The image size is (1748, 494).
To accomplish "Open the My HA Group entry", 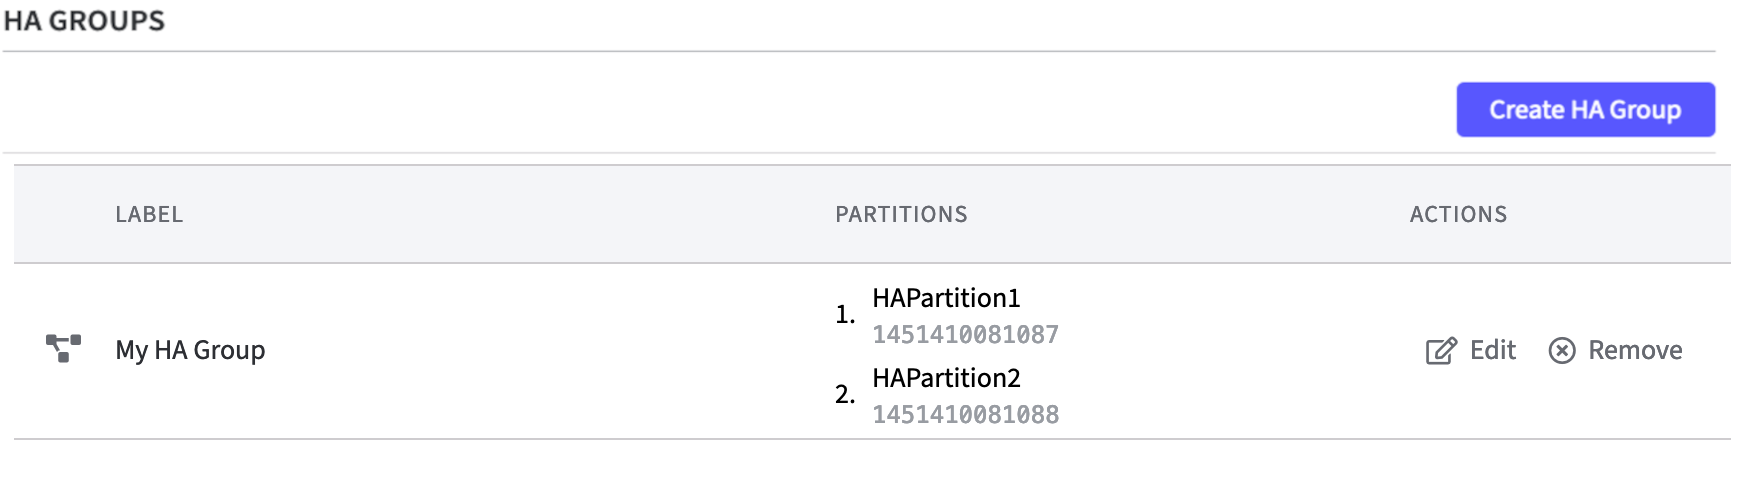I will (x=190, y=350).
